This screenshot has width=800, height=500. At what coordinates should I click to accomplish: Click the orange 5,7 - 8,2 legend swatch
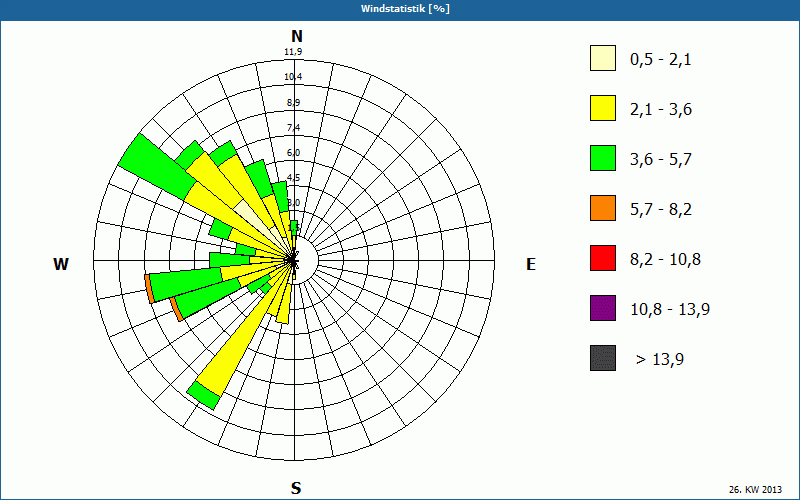click(603, 208)
